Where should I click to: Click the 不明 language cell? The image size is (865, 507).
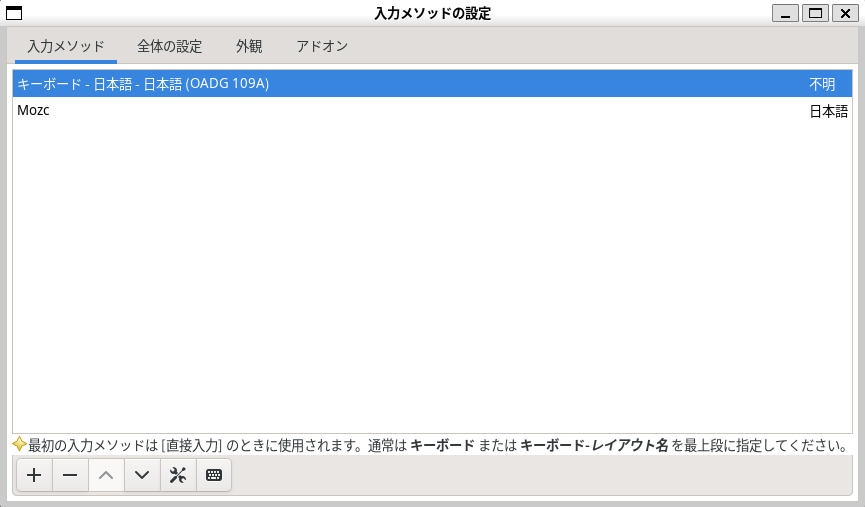pos(822,84)
